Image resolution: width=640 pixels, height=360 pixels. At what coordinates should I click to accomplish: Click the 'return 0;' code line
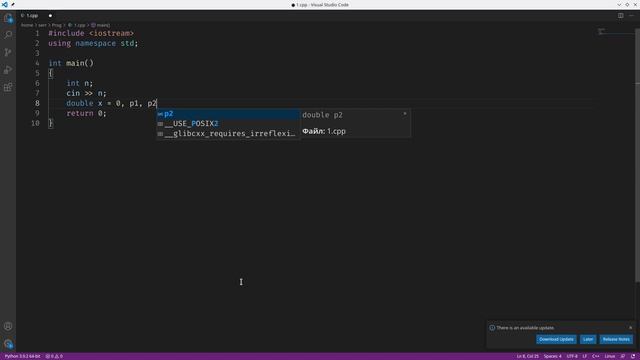(86, 113)
